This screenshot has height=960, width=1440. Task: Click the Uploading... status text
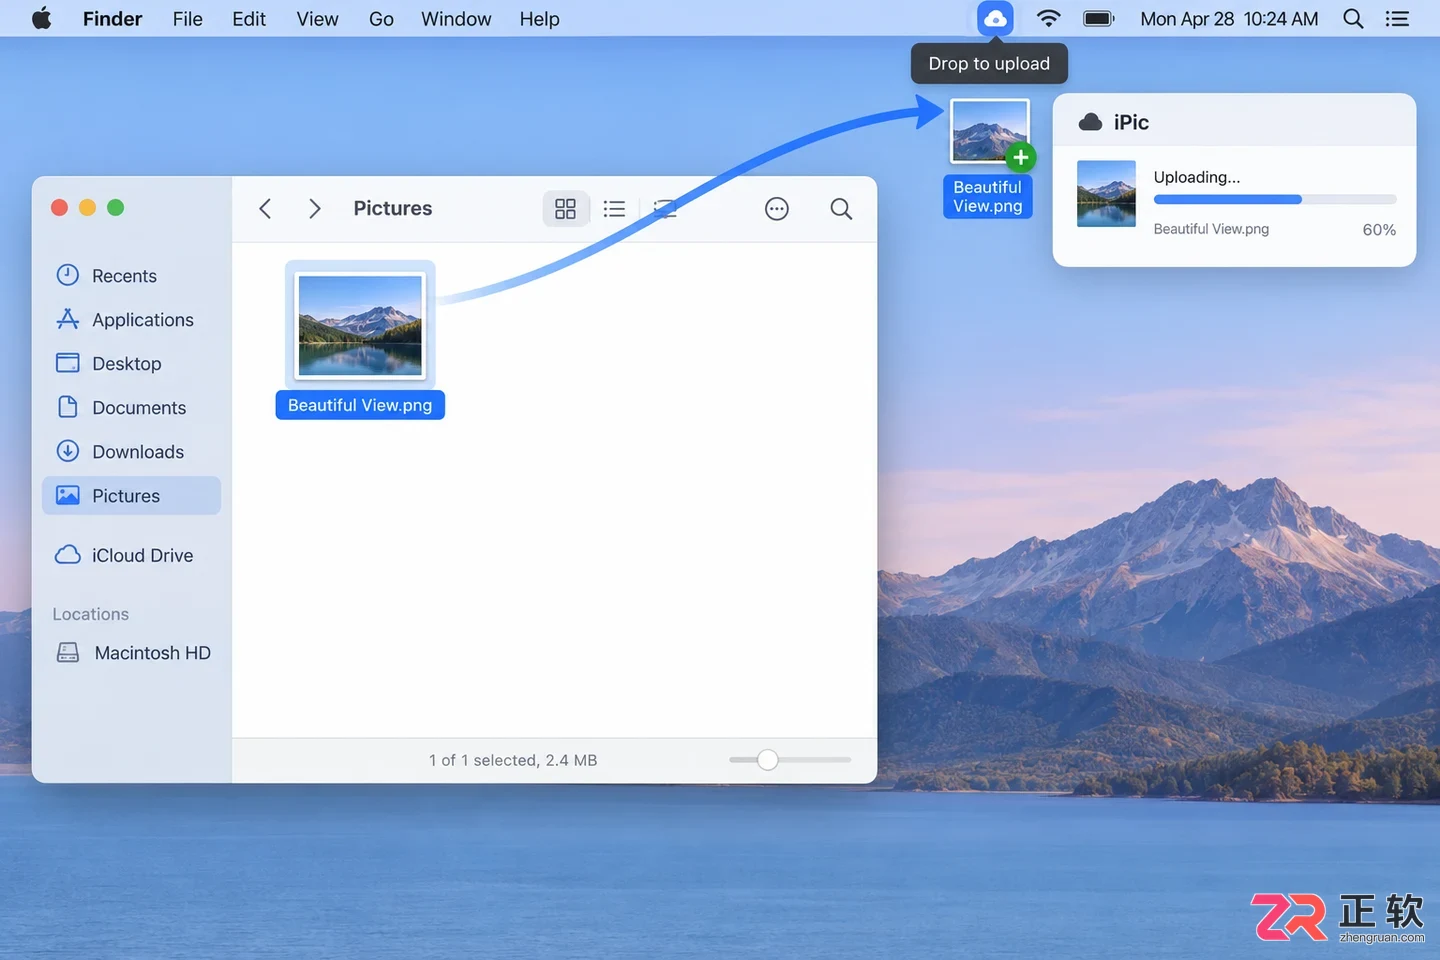(x=1196, y=177)
